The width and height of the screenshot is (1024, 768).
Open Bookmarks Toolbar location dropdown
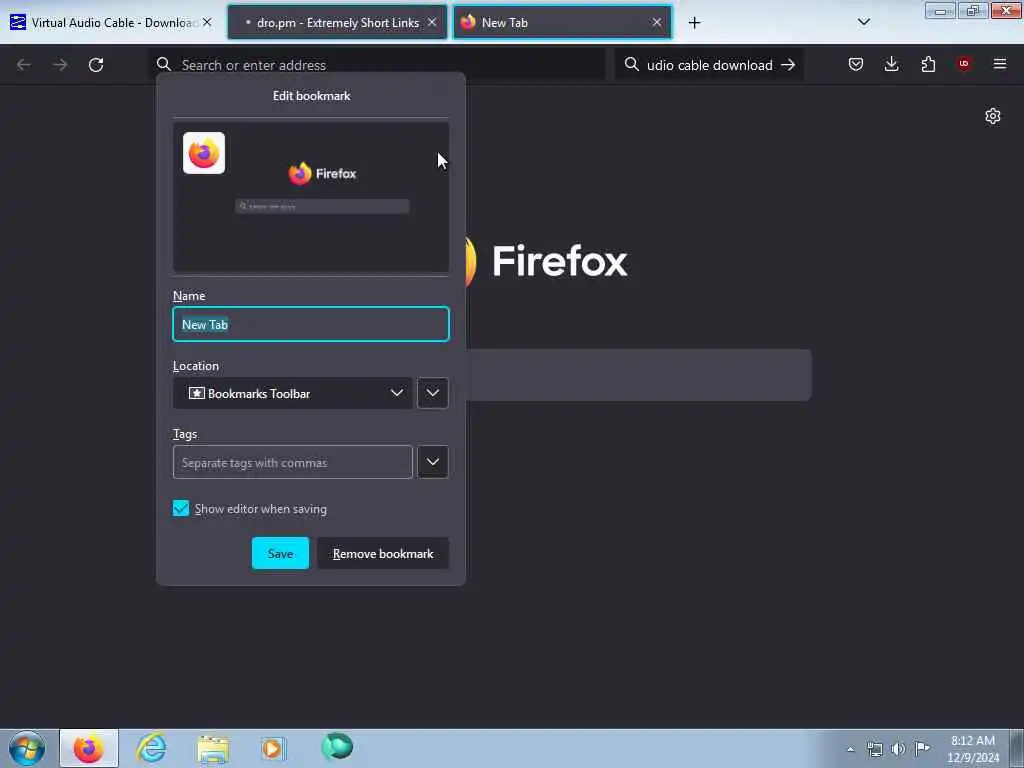(293, 393)
